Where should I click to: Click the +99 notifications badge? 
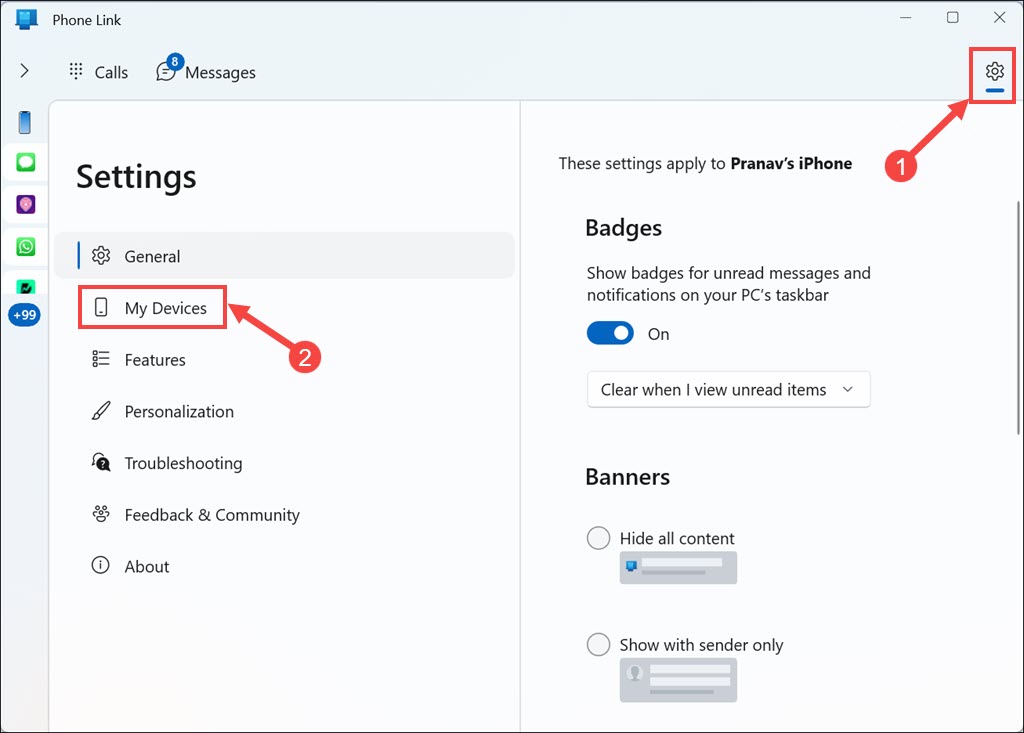tap(24, 315)
